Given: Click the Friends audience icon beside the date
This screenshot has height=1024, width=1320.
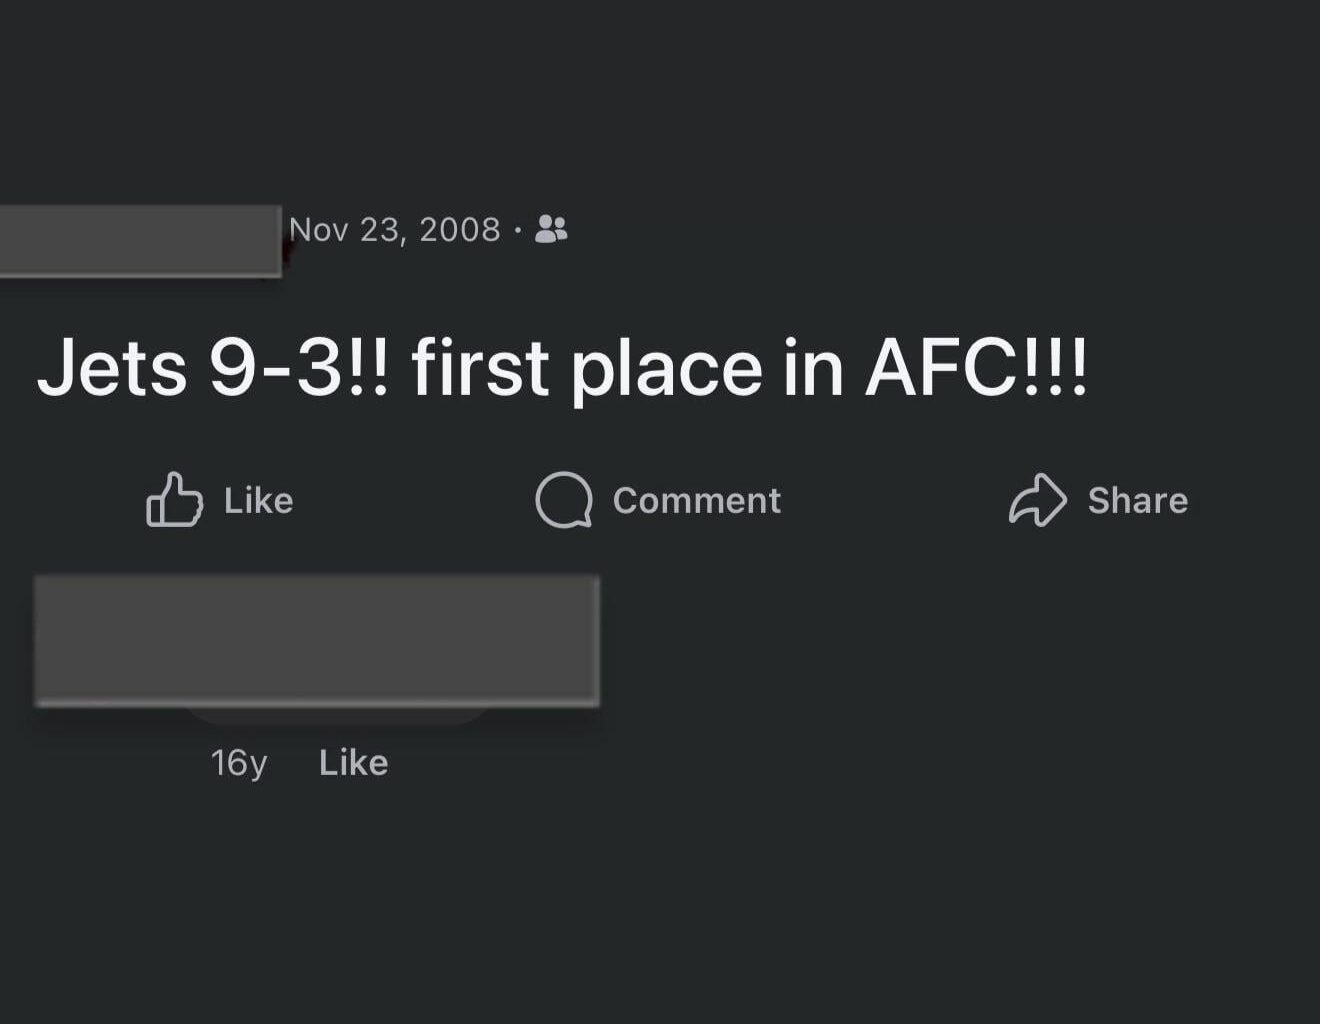Looking at the screenshot, I should [x=551, y=229].
